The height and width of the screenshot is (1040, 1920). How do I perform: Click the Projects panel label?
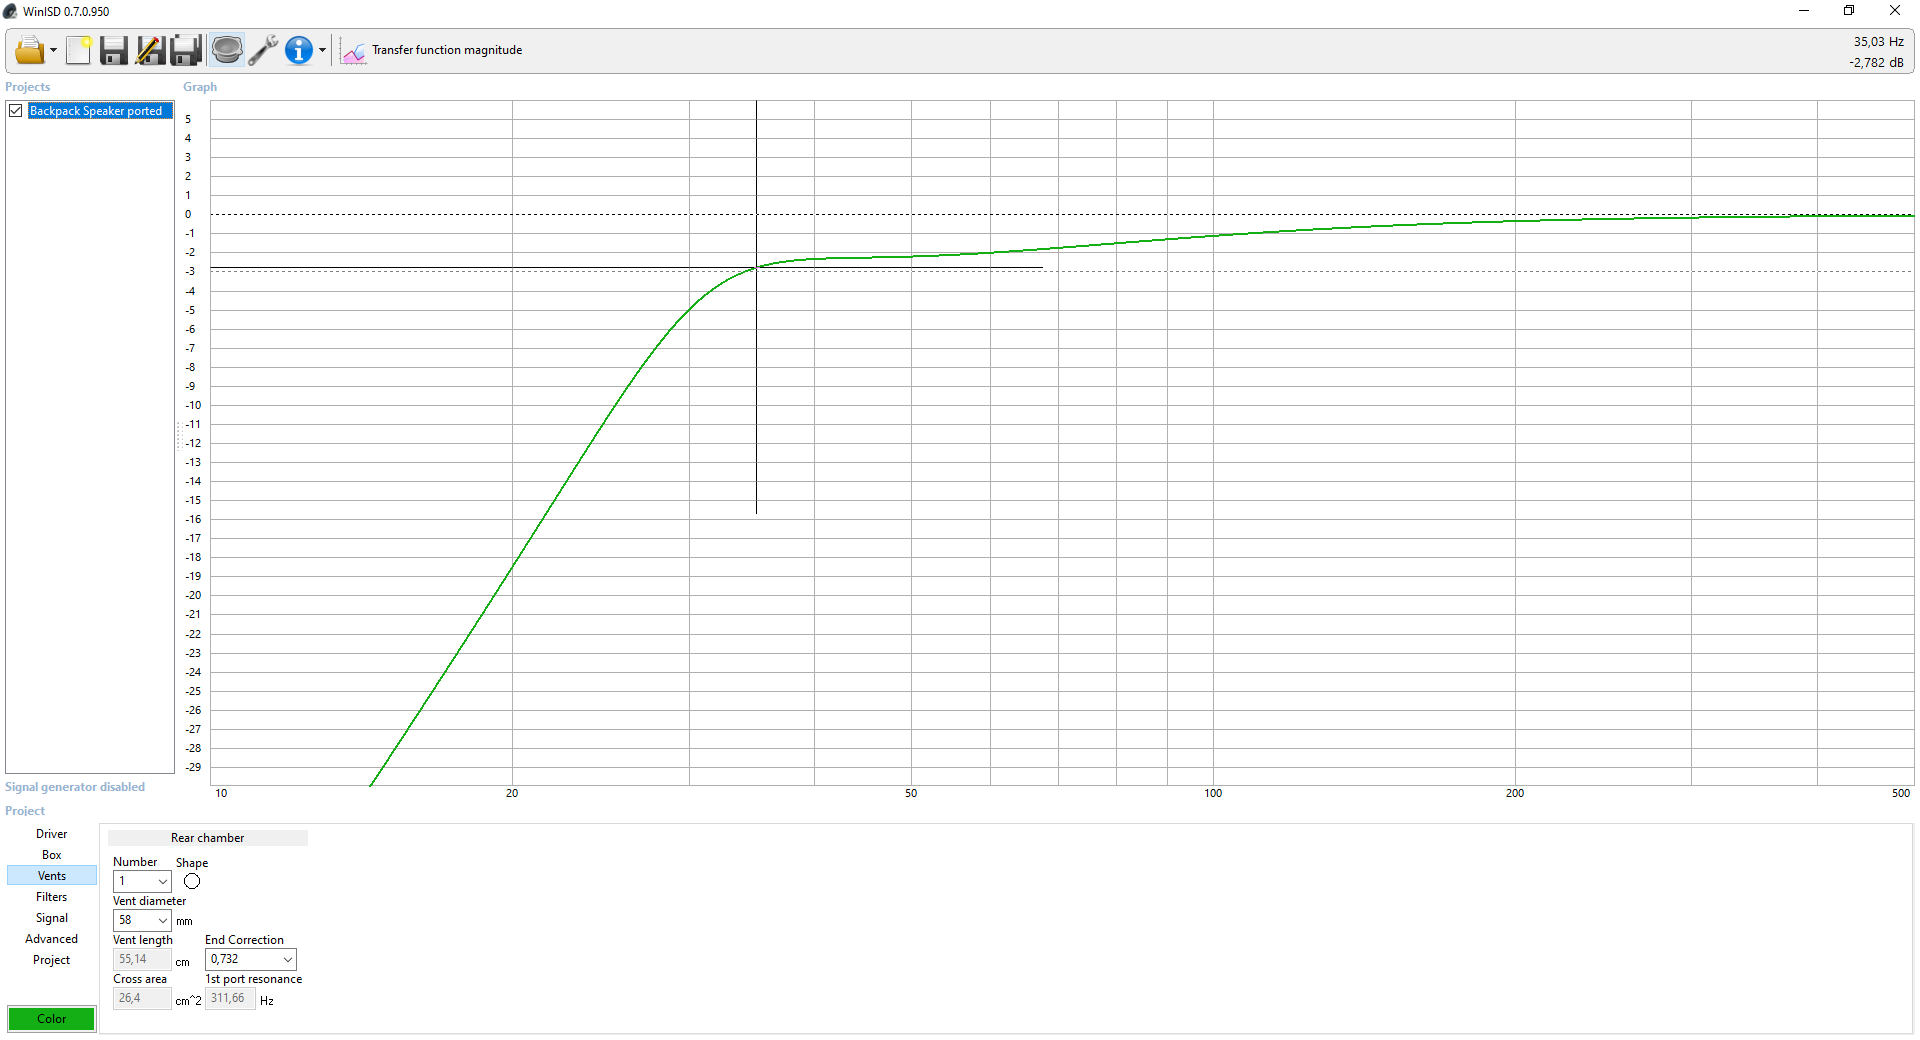pyautogui.click(x=28, y=87)
